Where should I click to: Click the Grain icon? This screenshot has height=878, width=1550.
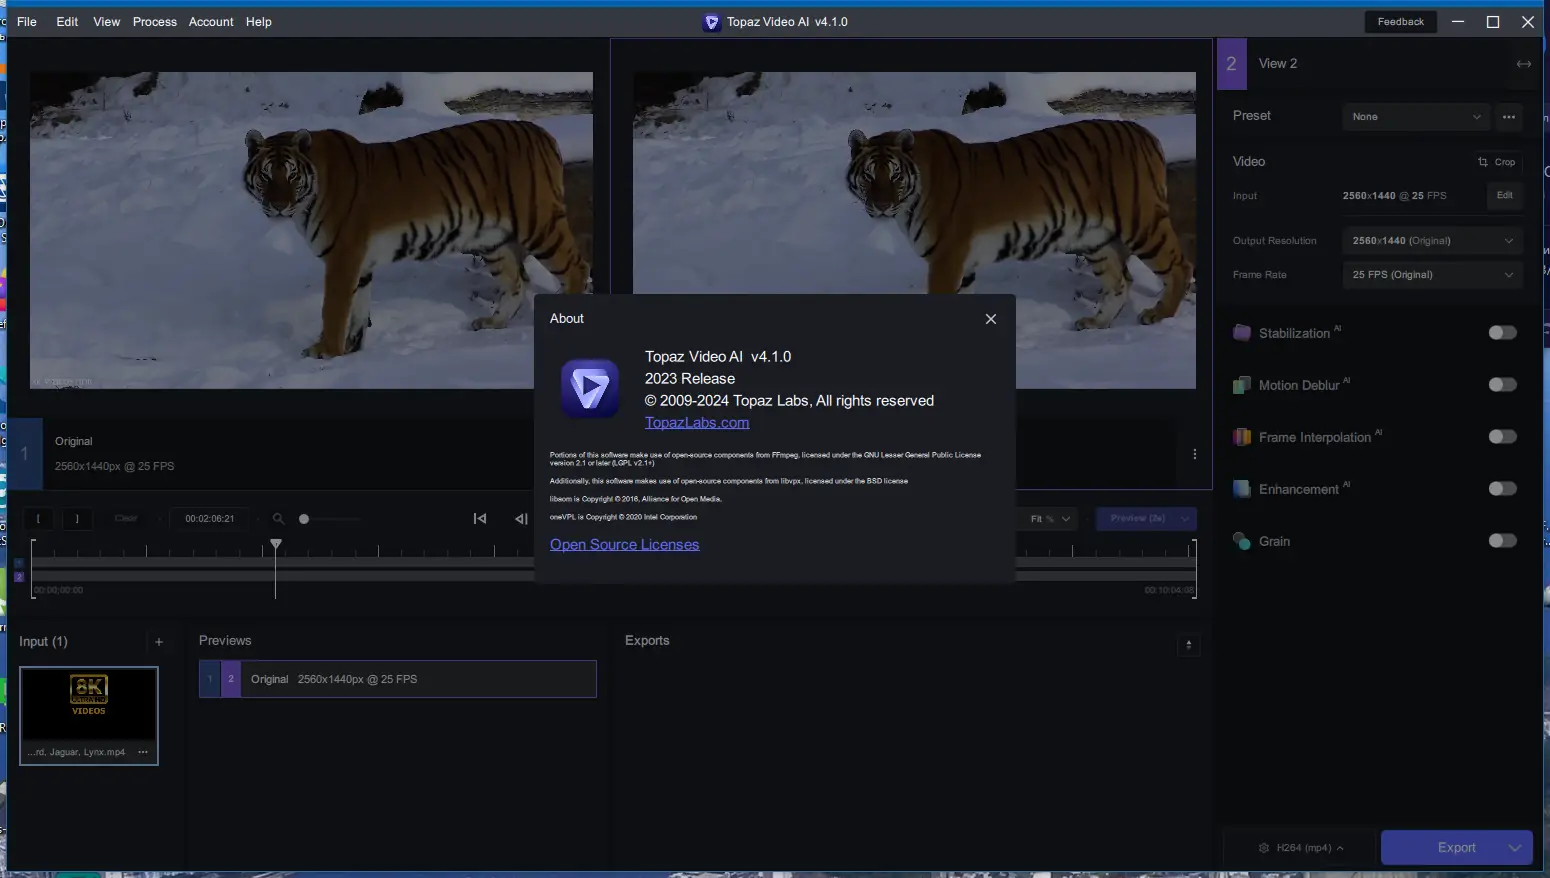[1242, 541]
